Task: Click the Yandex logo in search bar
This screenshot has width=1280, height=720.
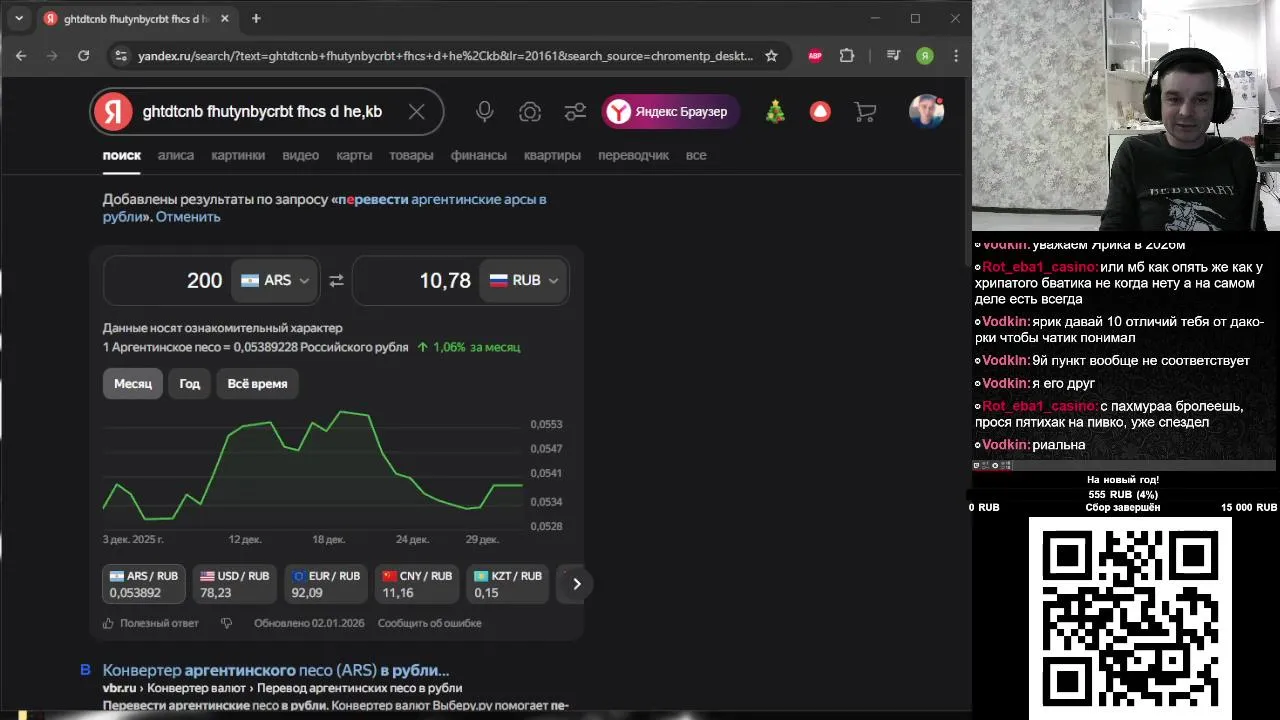Action: pyautogui.click(x=113, y=112)
